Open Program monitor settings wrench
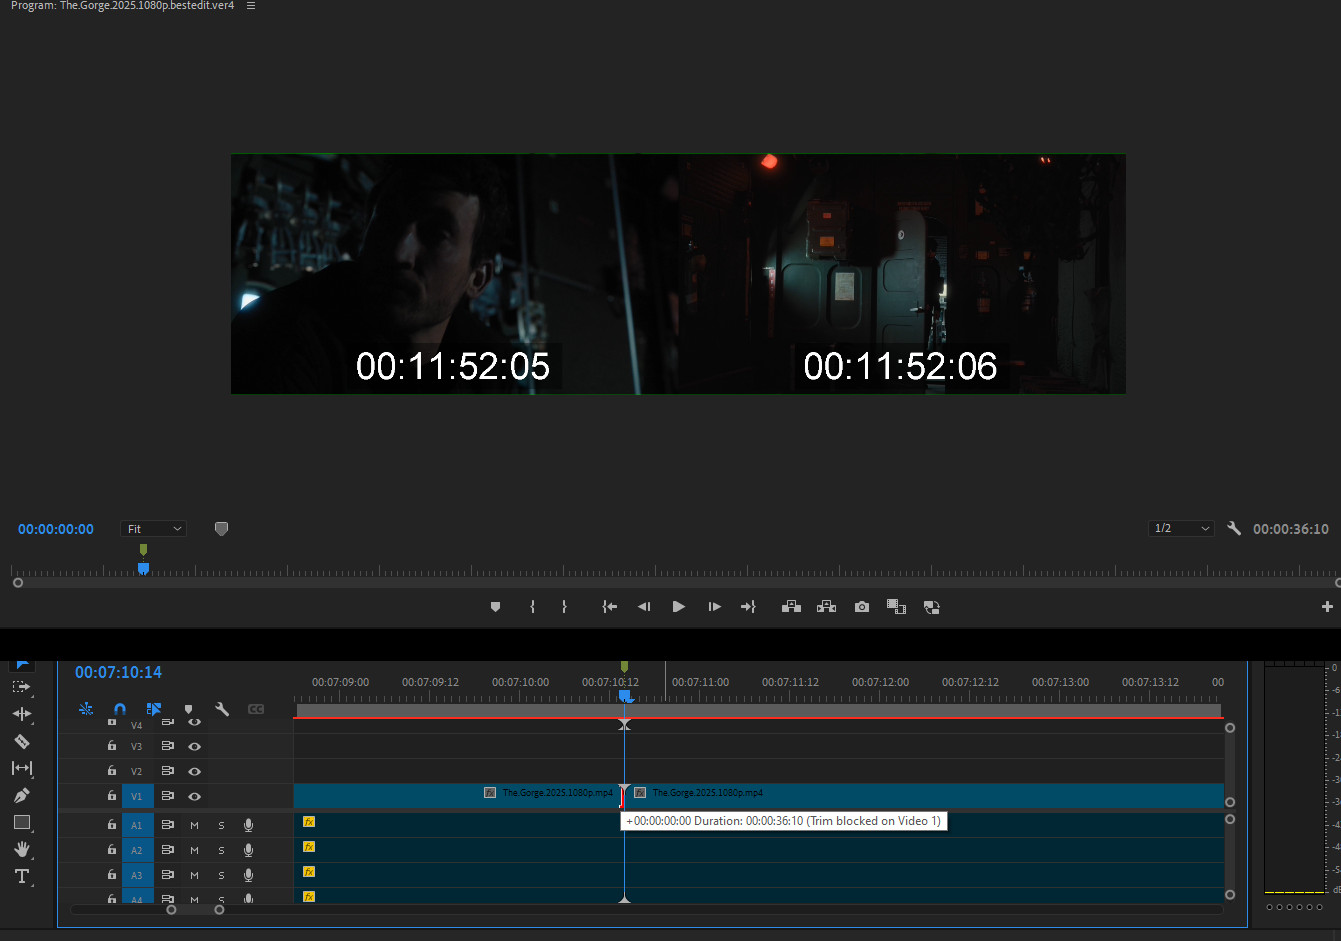1341x941 pixels. click(x=1234, y=528)
